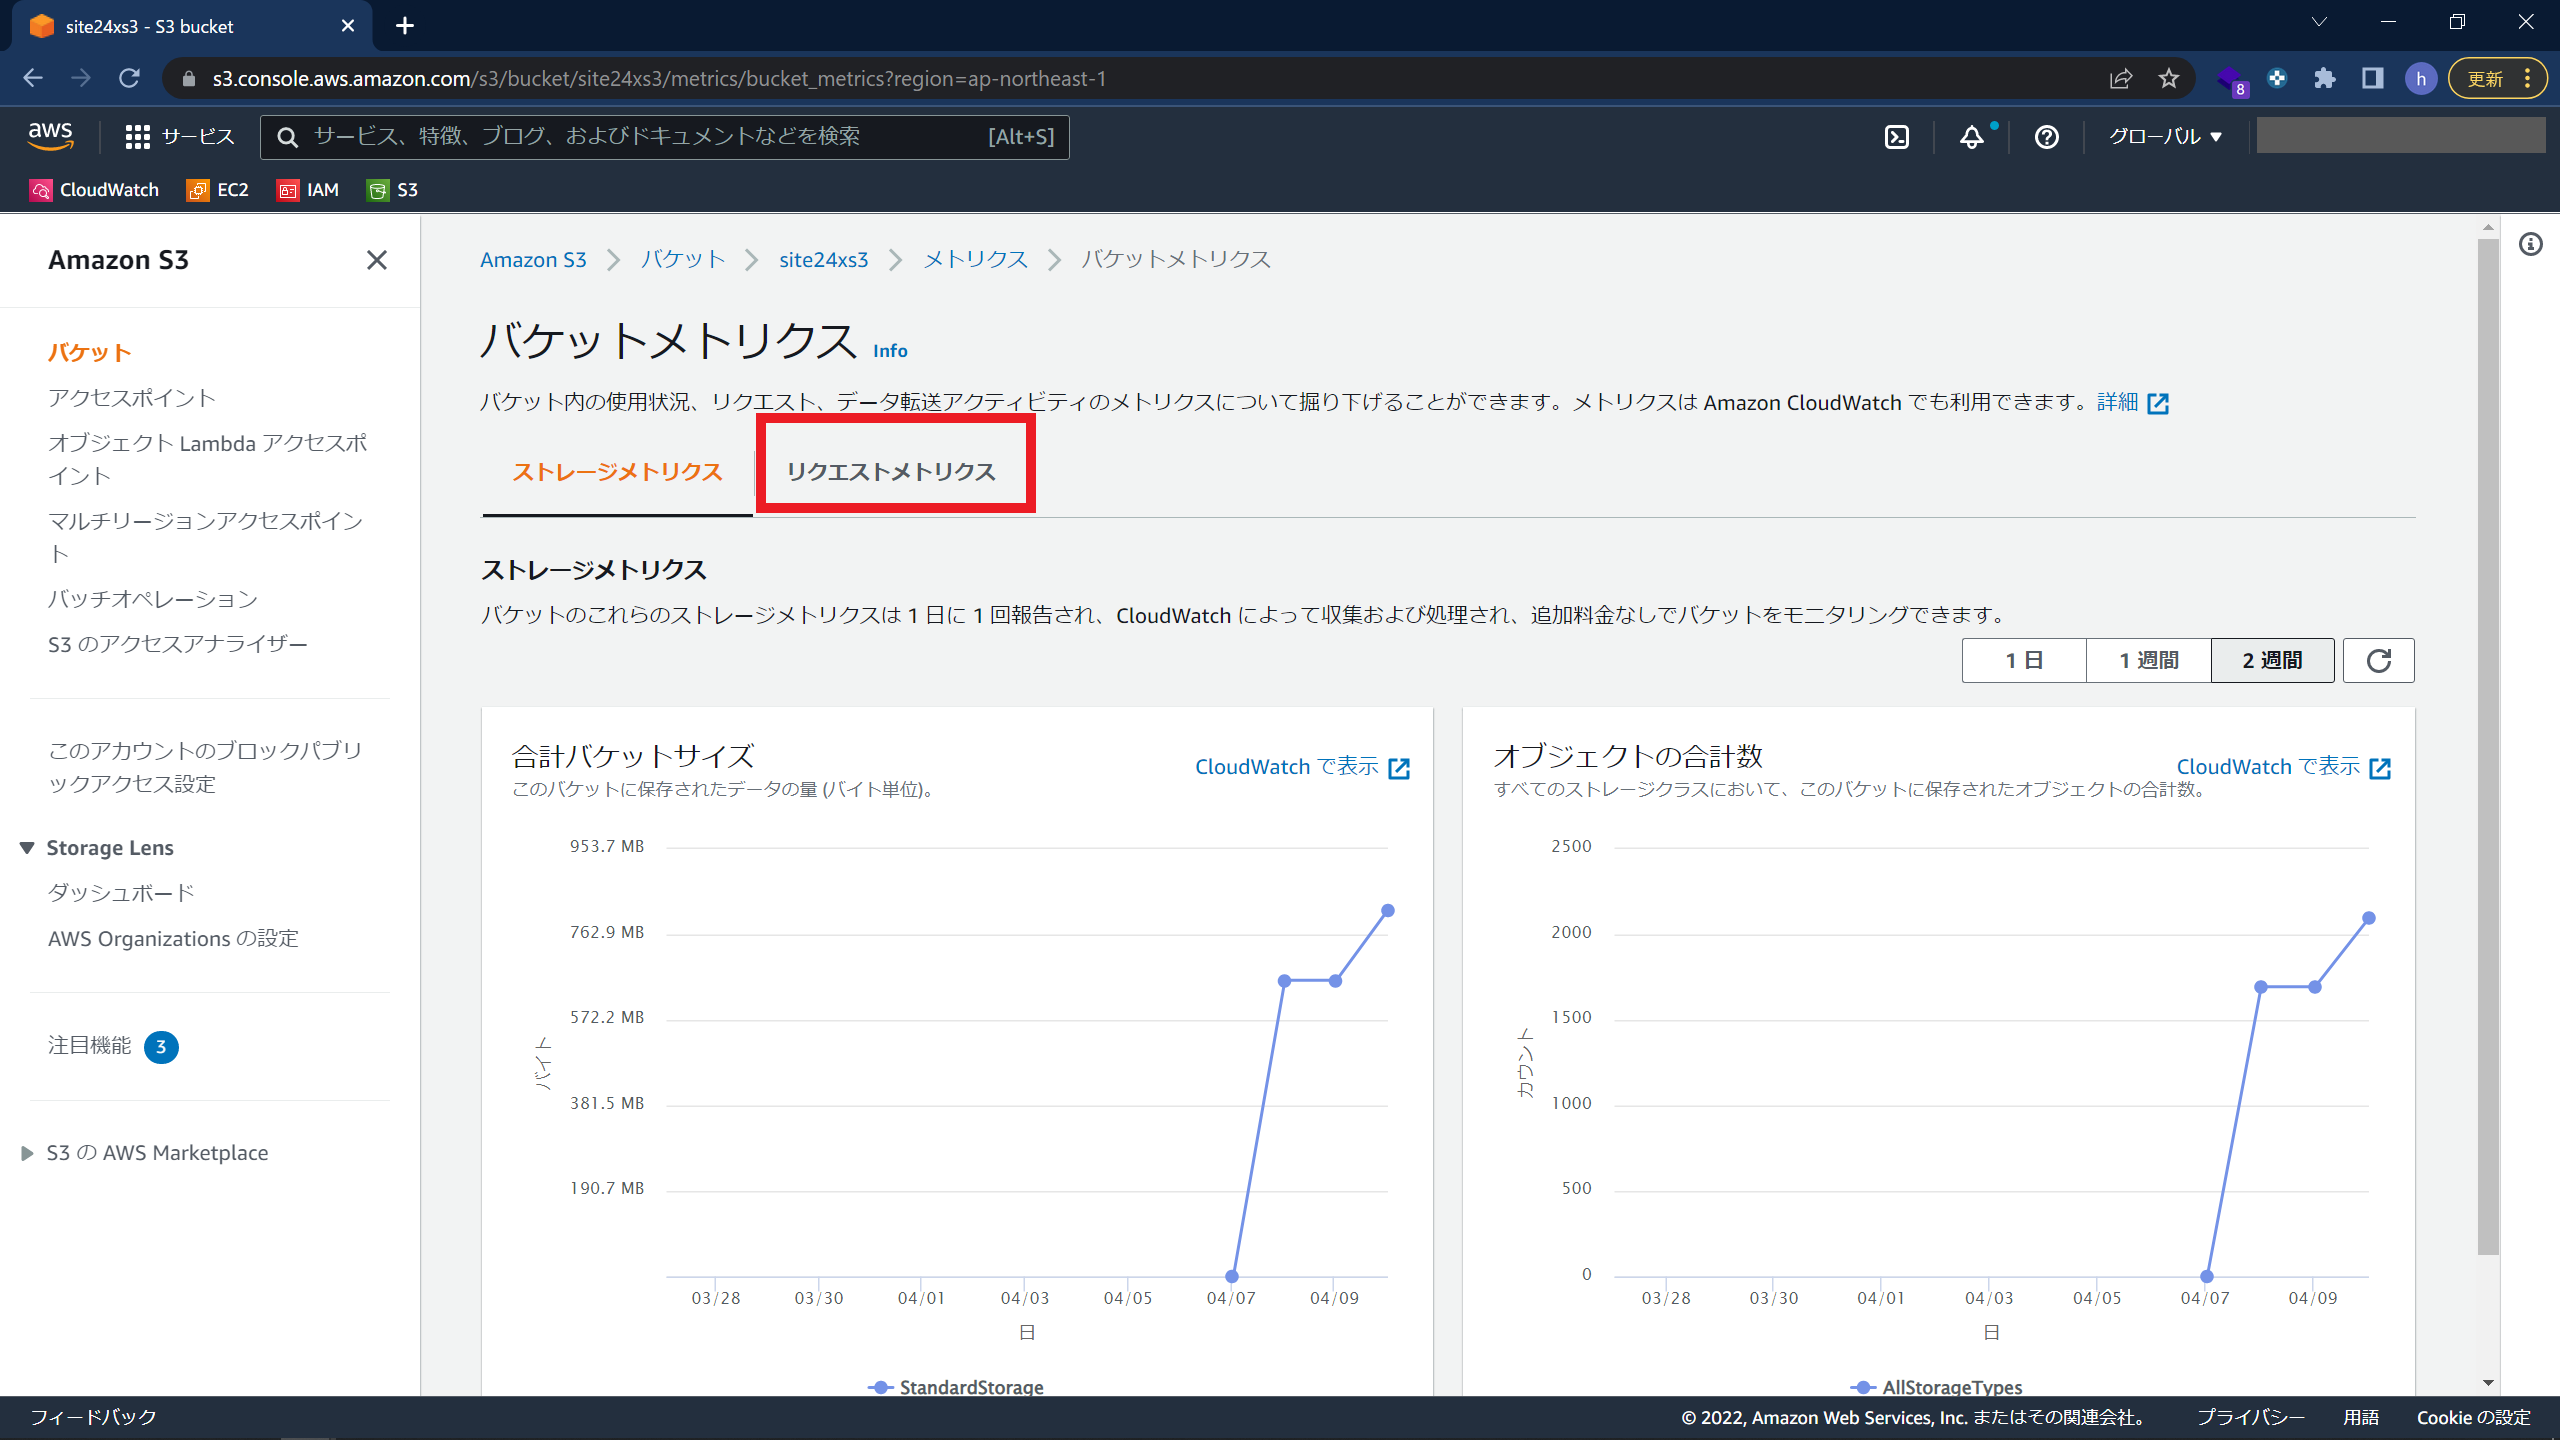Click the プライバシー footer link
The image size is (2560, 1440).
[x=2250, y=1418]
